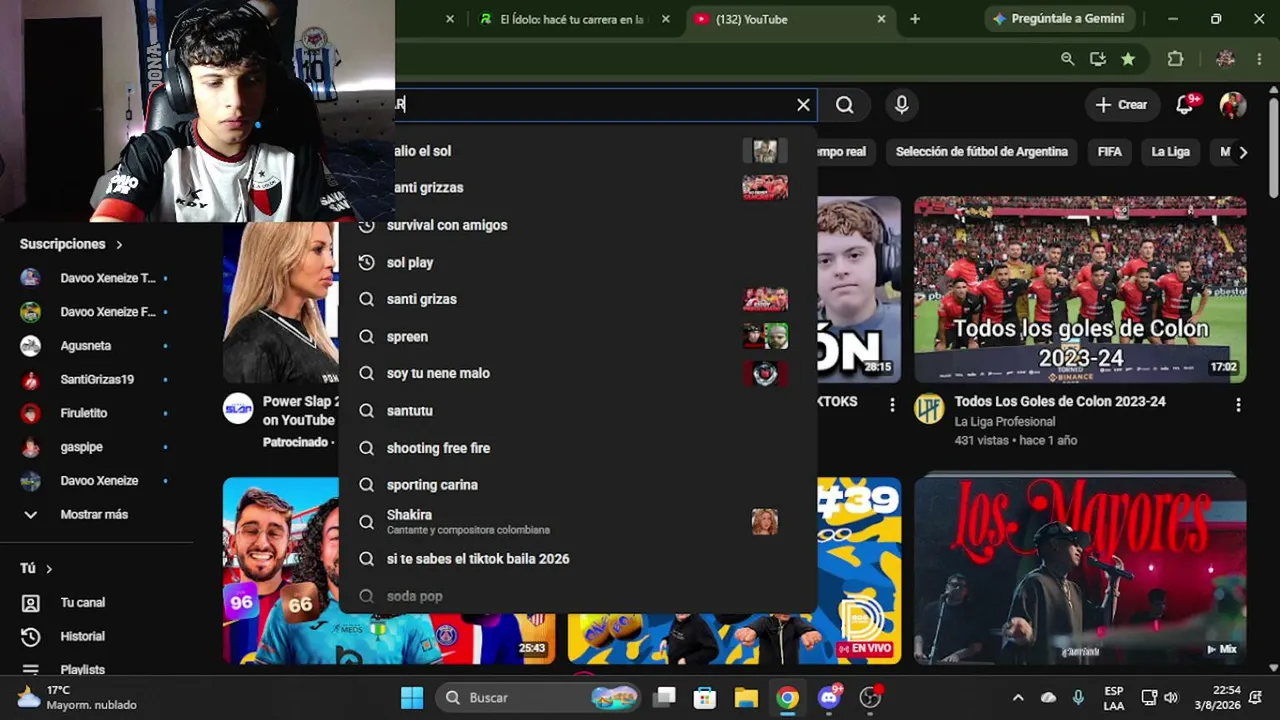The image size is (1280, 720).
Task: Open SantiGrizas19 subscription channel
Action: tap(96, 380)
